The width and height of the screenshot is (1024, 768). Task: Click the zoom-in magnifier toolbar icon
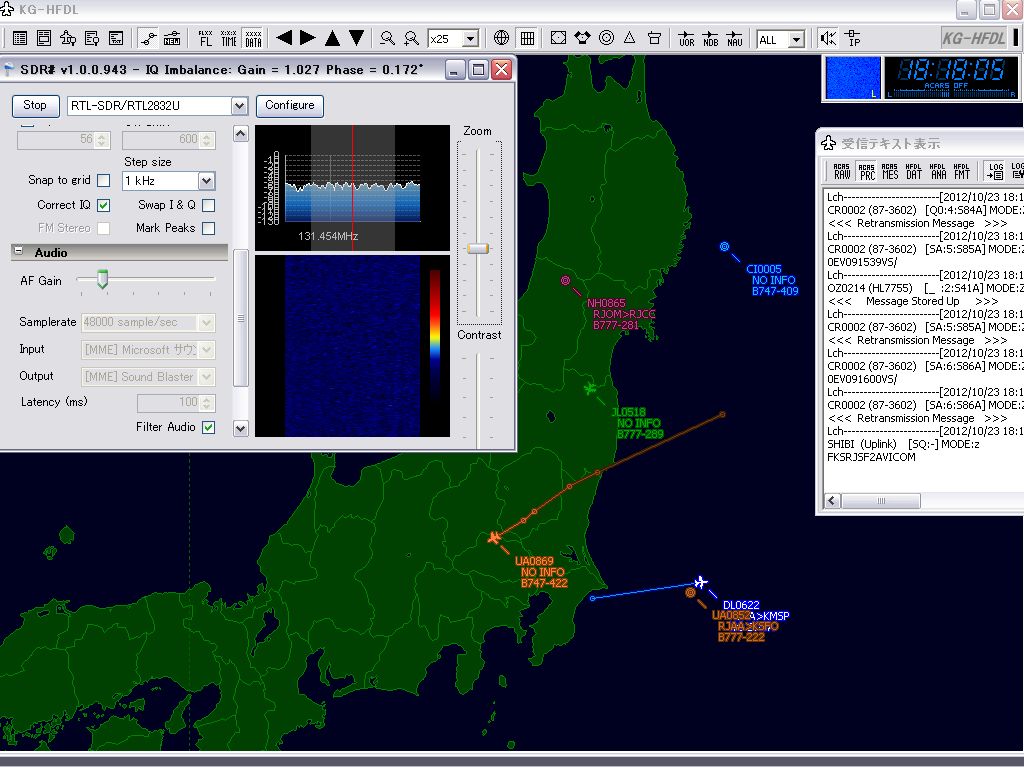click(409, 38)
